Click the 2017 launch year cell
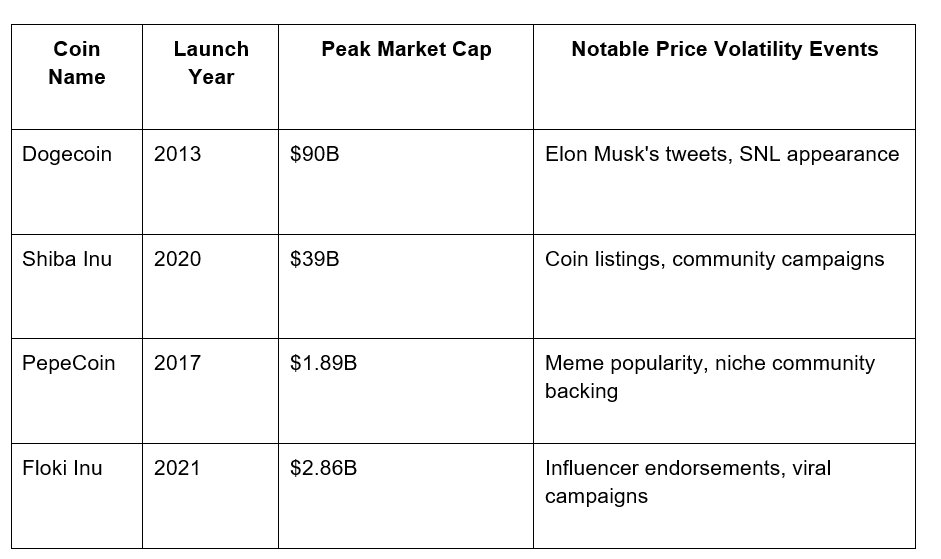Viewport: 941px width, 559px height. 211,391
